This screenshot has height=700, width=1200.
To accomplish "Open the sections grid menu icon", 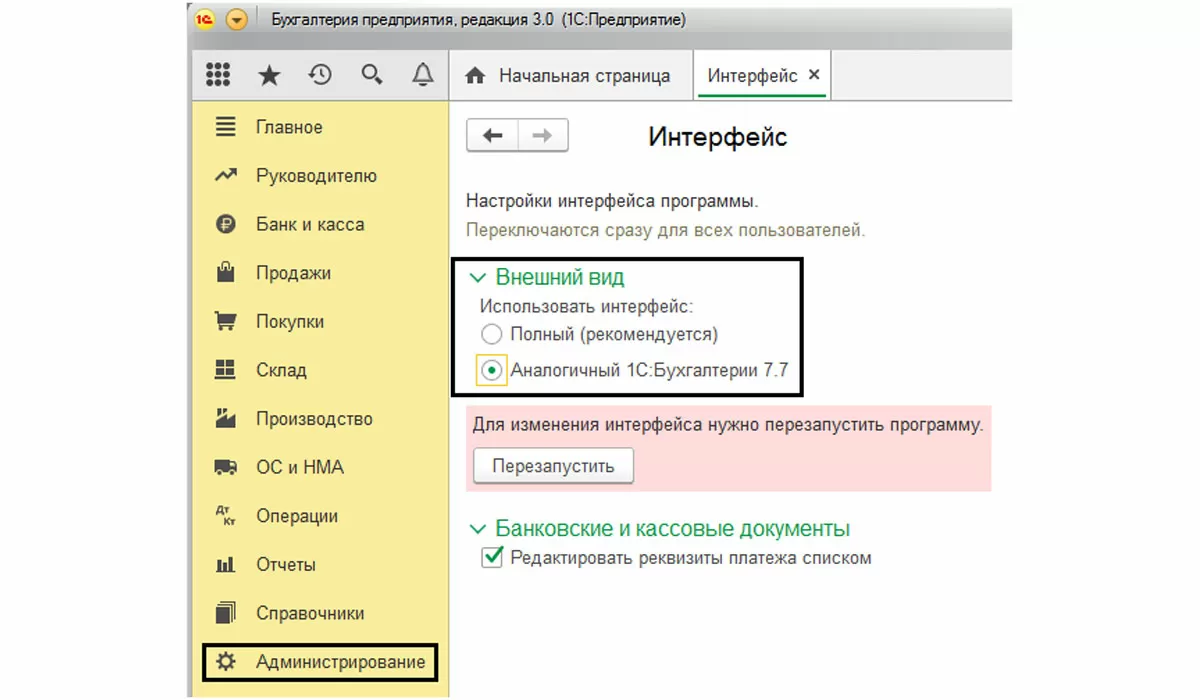I will point(217,75).
